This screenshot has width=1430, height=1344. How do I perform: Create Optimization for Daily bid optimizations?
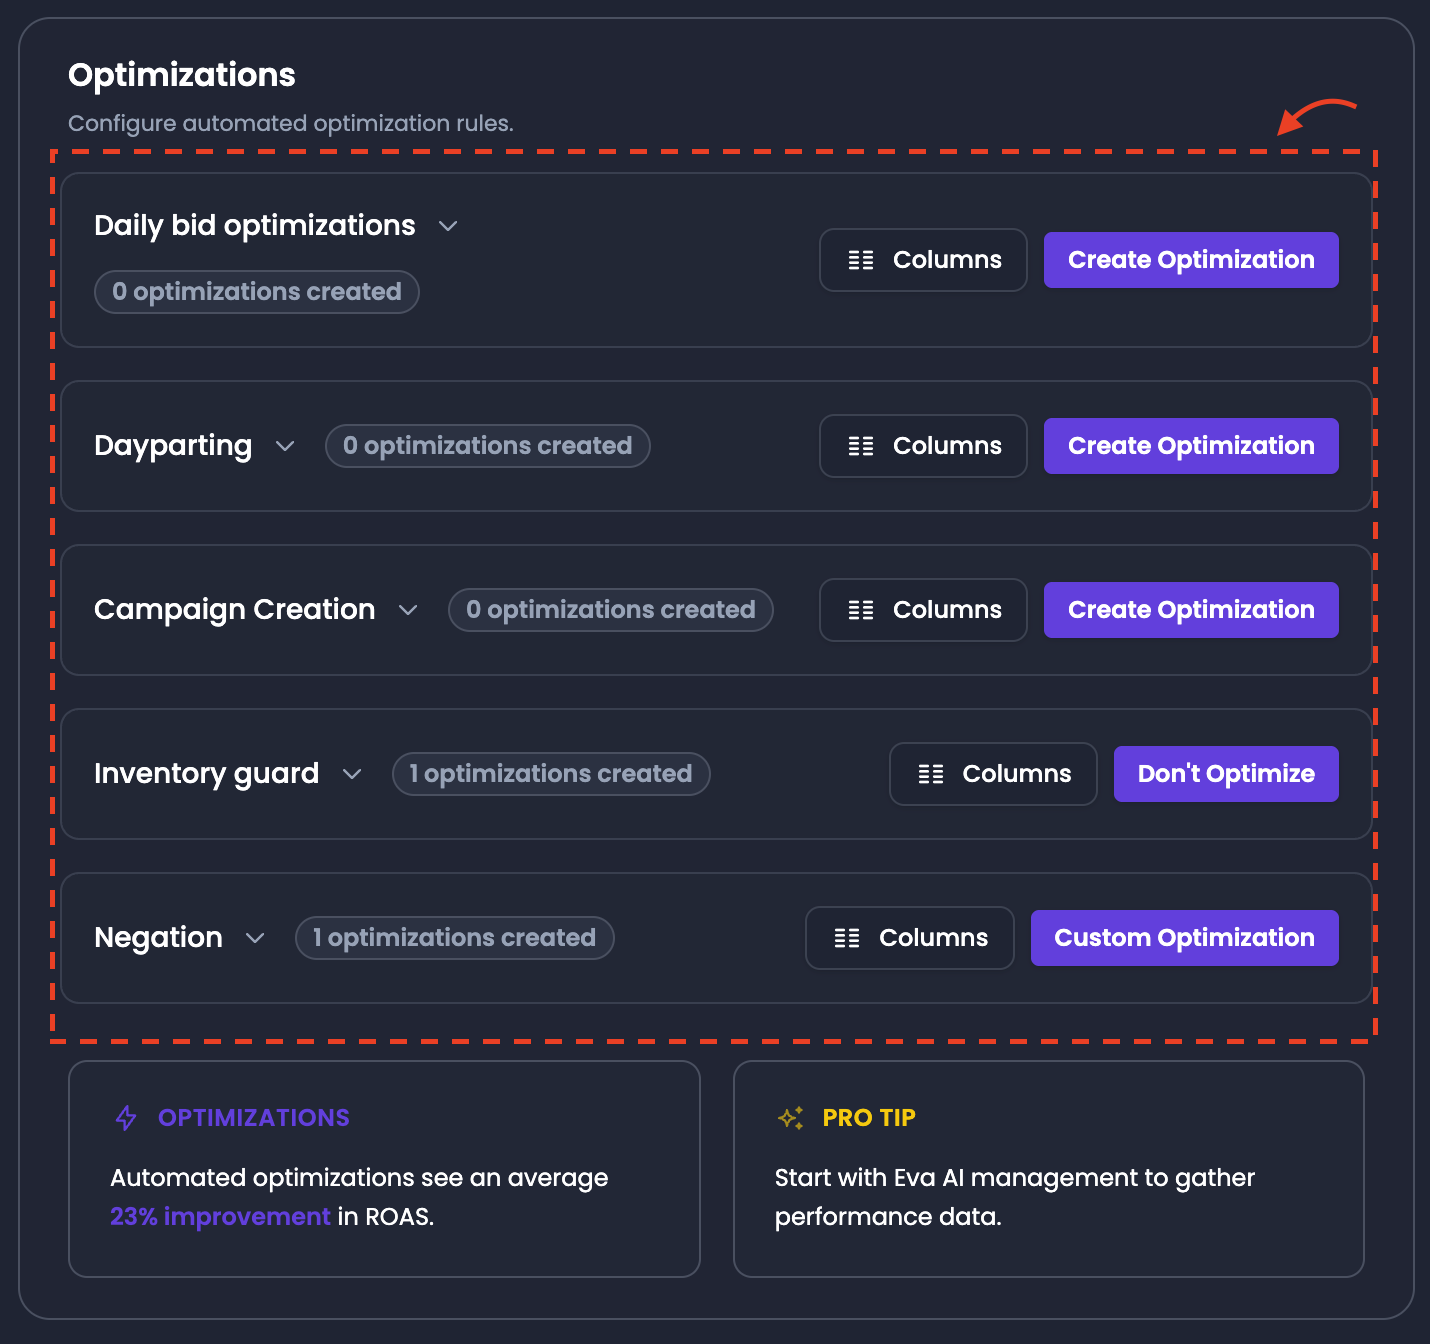click(1191, 260)
